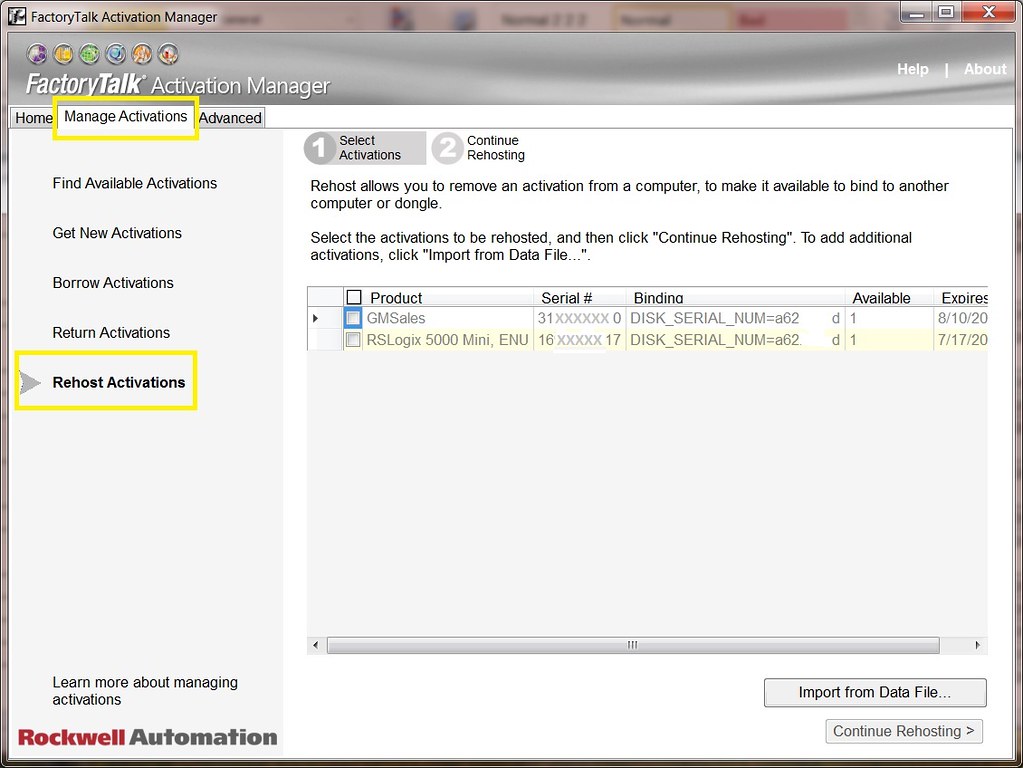
Task: Go to Borrow Activations
Action: point(113,283)
